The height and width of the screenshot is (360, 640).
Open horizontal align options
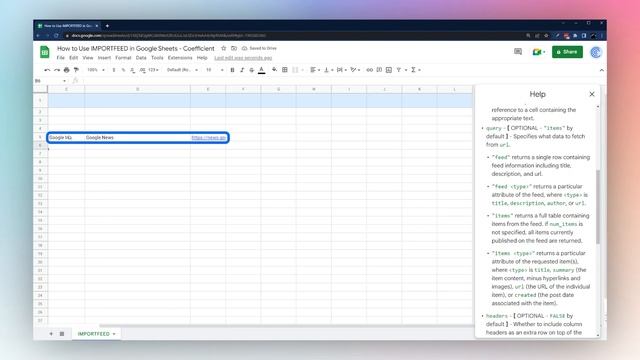point(315,70)
